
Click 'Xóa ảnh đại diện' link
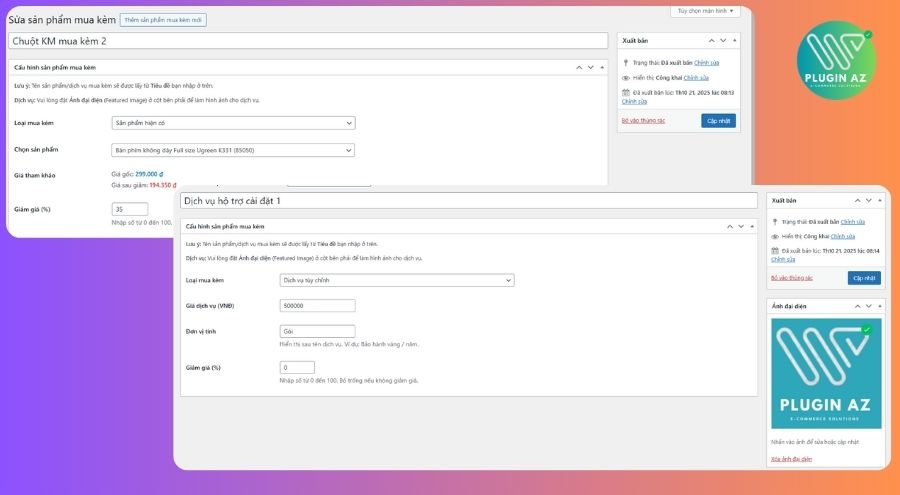[791, 459]
